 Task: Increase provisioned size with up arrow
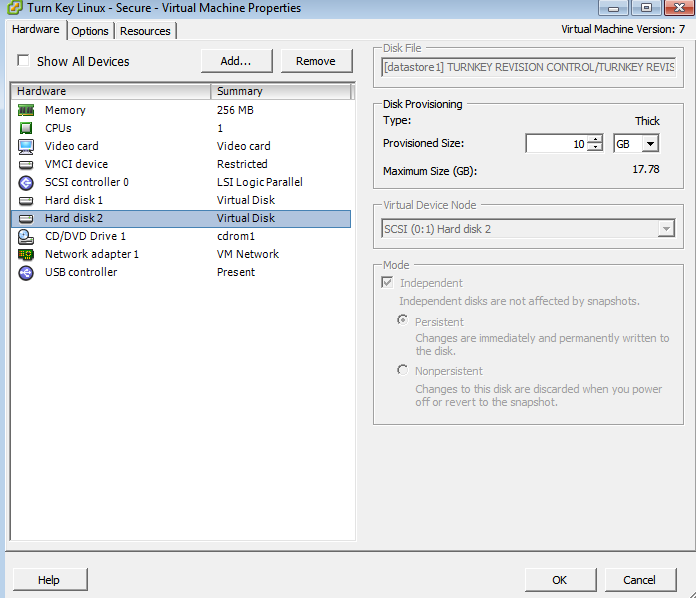coord(596,139)
